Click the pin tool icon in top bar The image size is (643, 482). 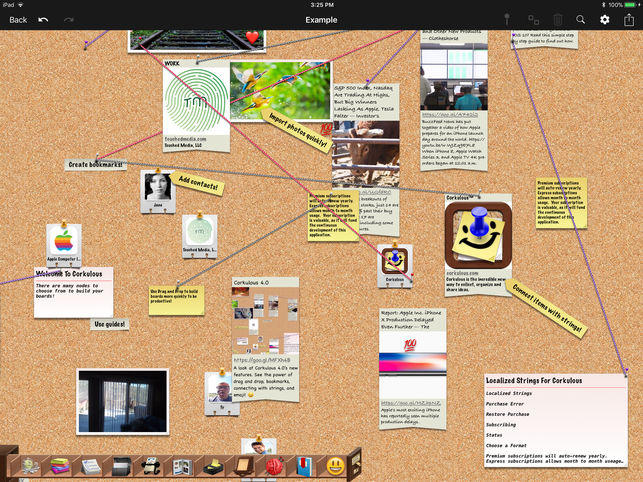(x=507, y=19)
